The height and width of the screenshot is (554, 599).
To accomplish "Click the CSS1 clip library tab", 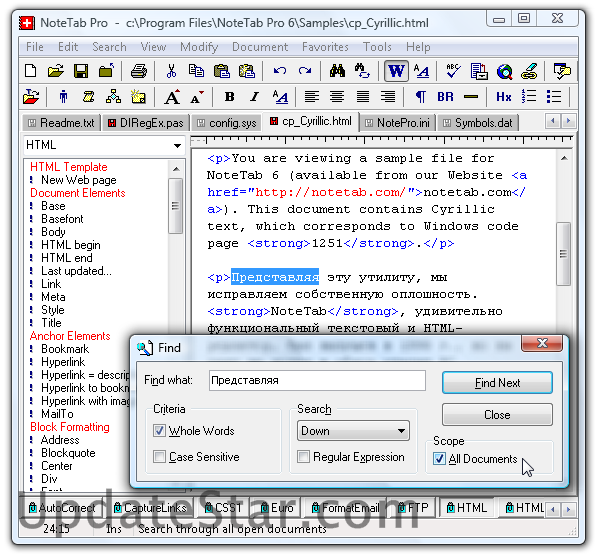I will tap(224, 508).
